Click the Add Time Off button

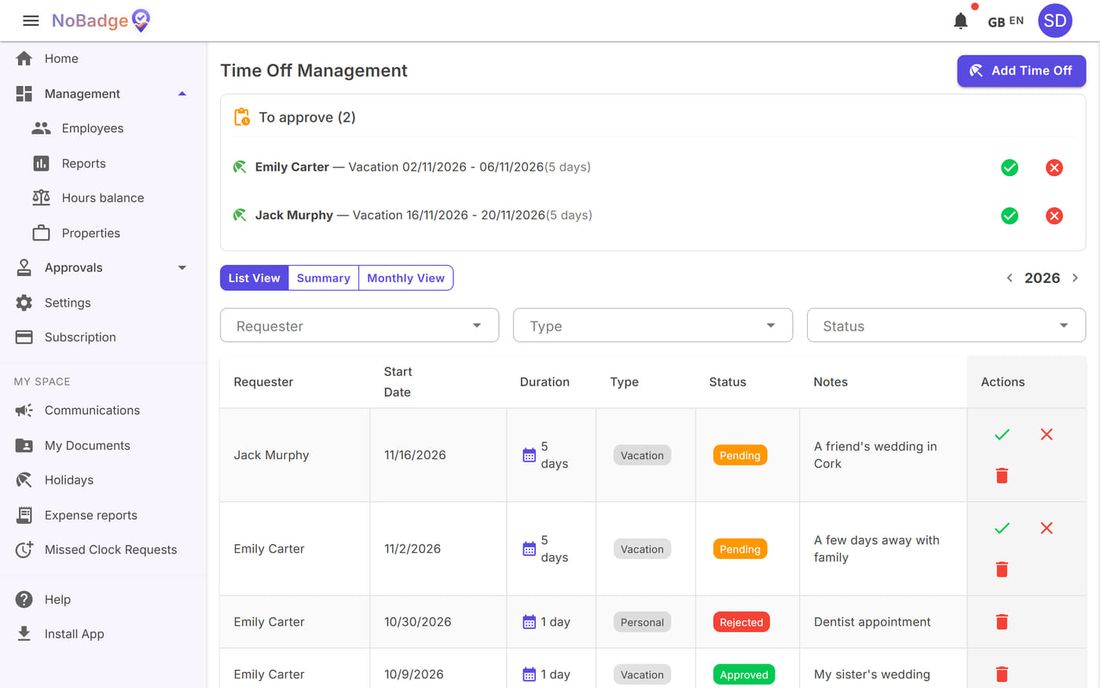pos(1021,71)
